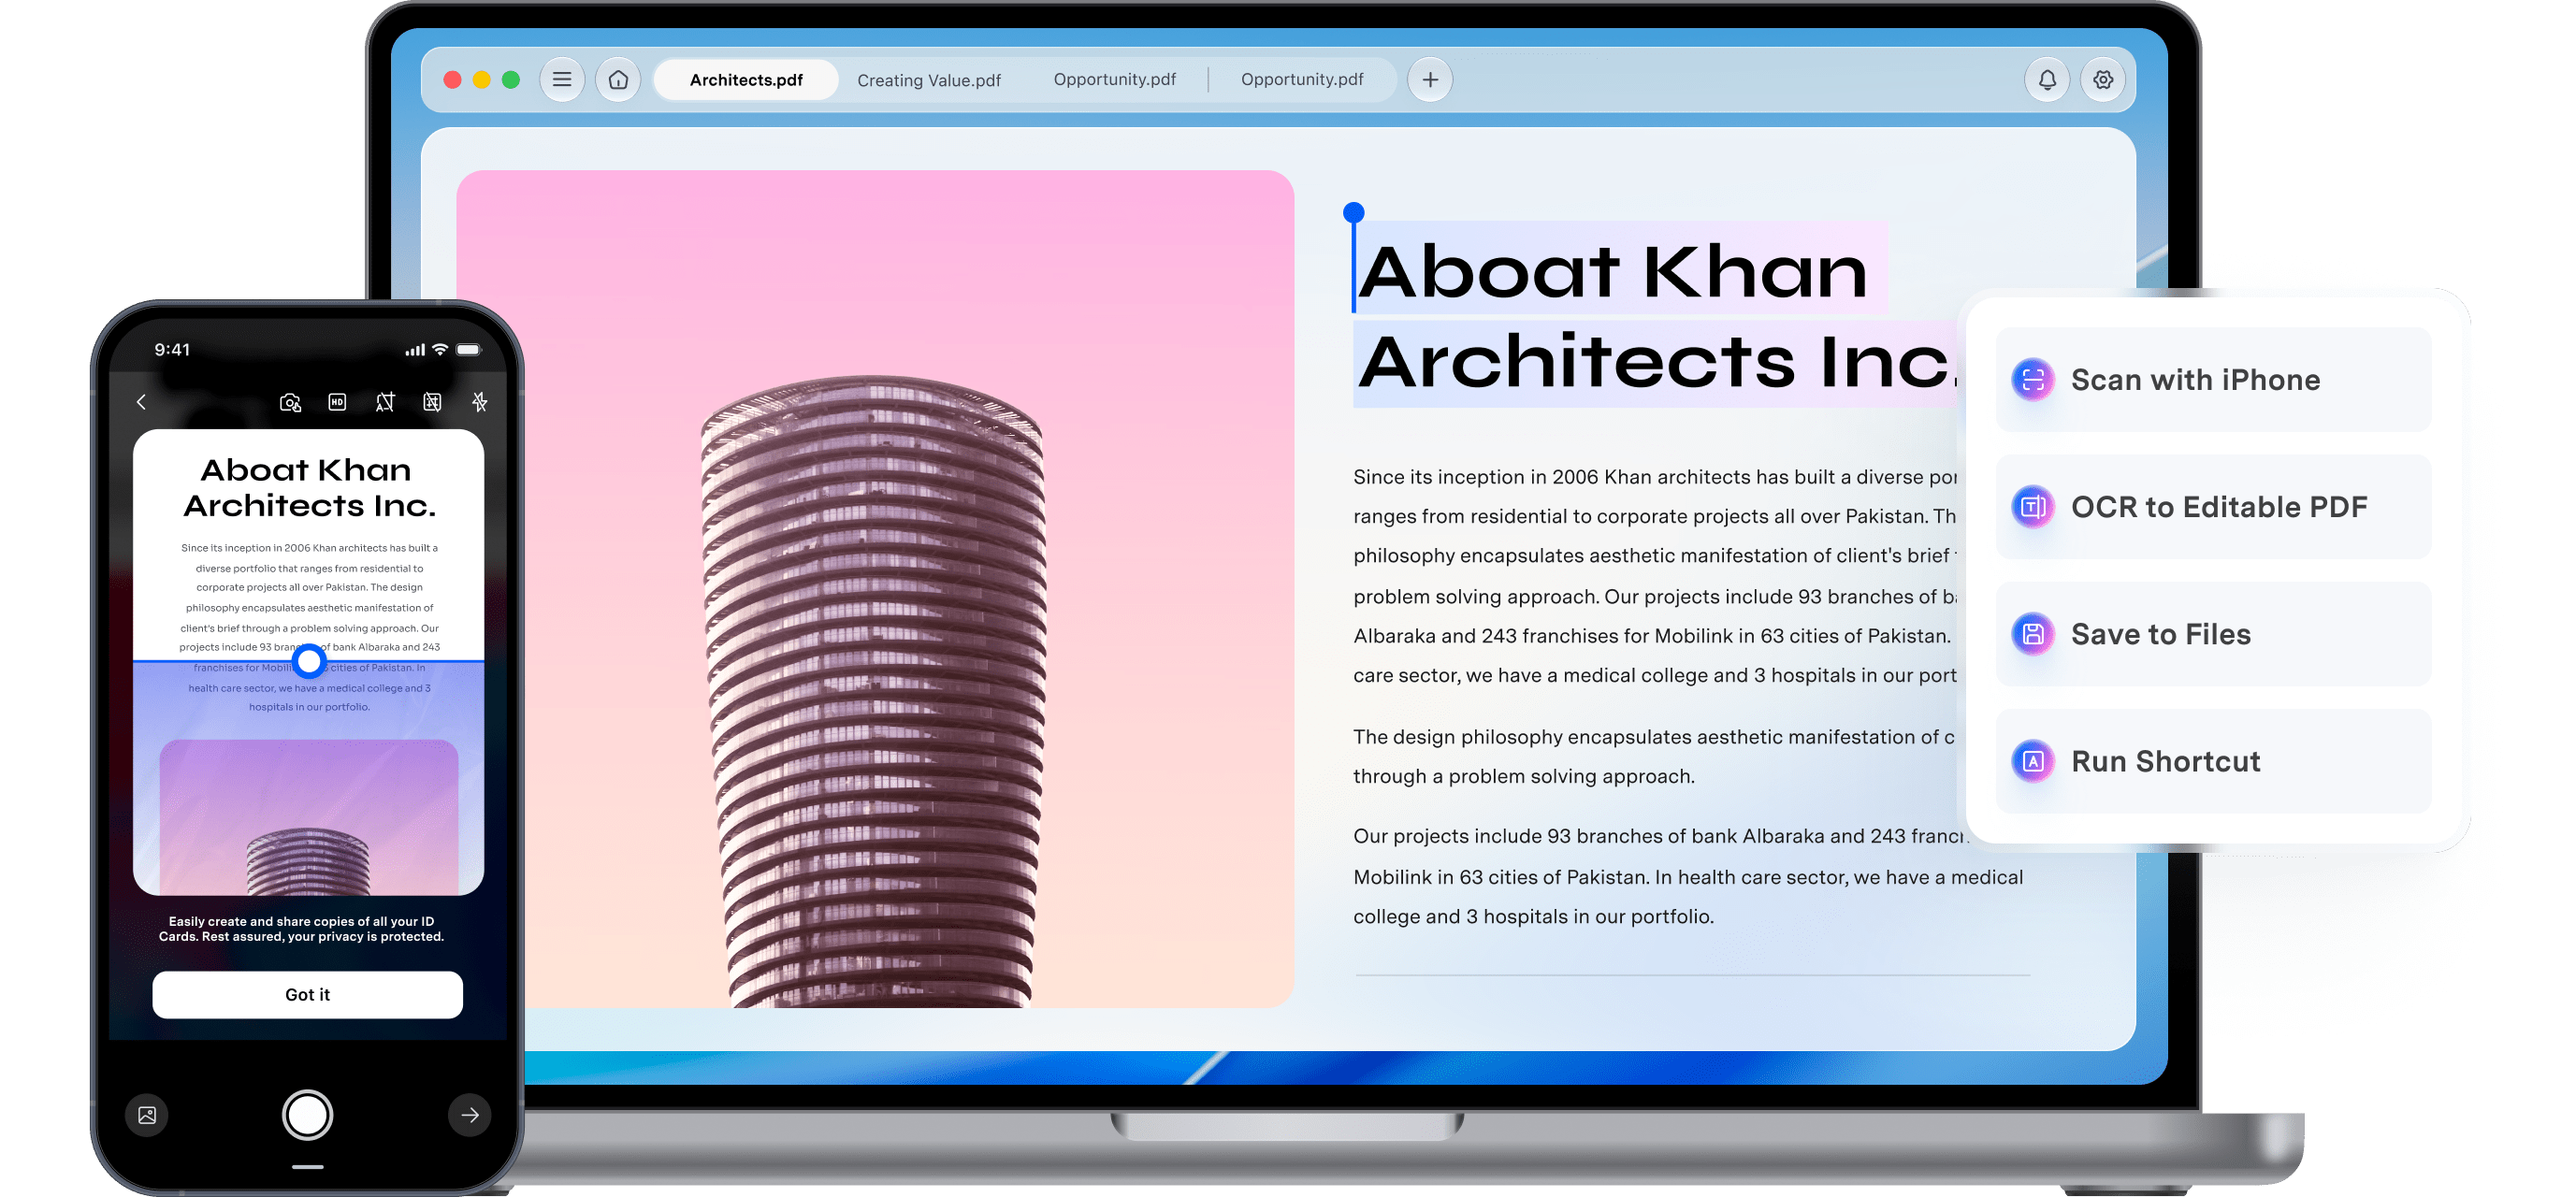Screen dimensions: 2576x1197
Task: Add a new tab with plus button
Action: pyautogui.click(x=1430, y=79)
